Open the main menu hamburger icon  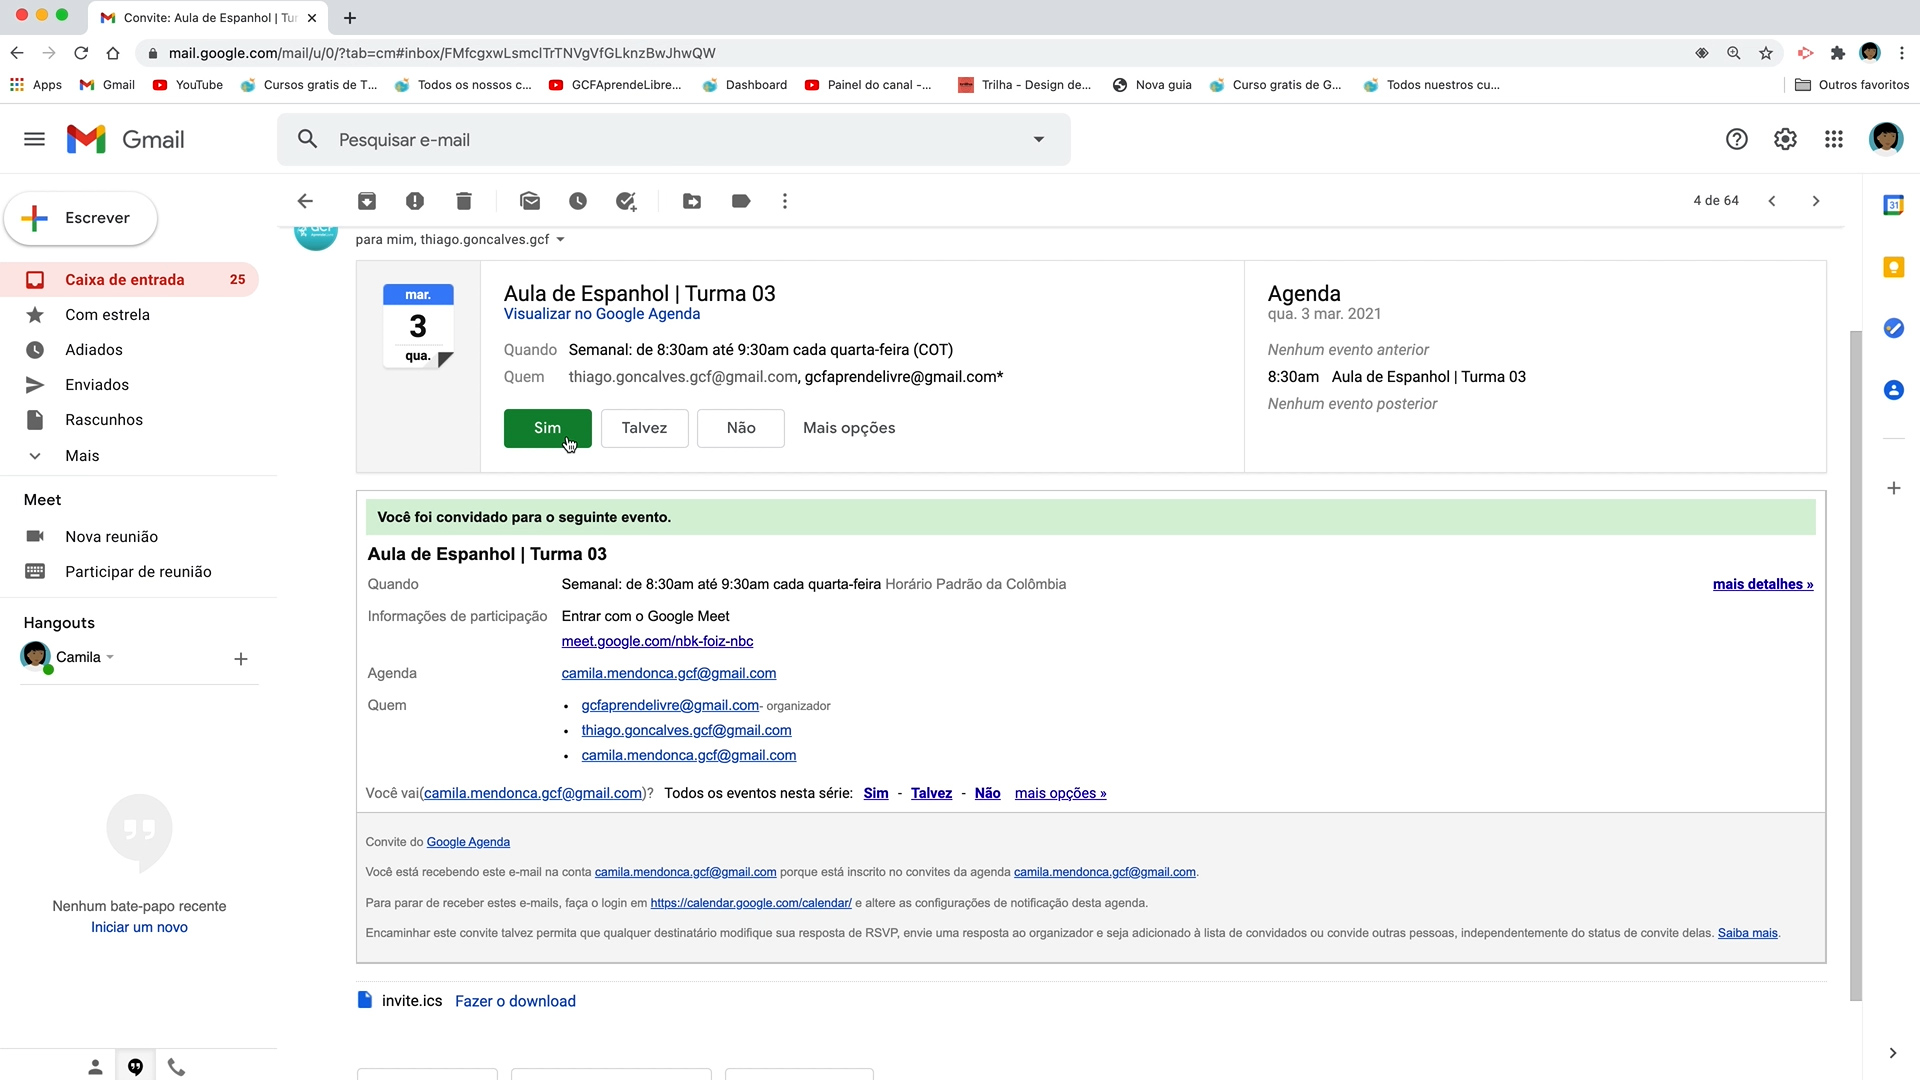tap(34, 139)
